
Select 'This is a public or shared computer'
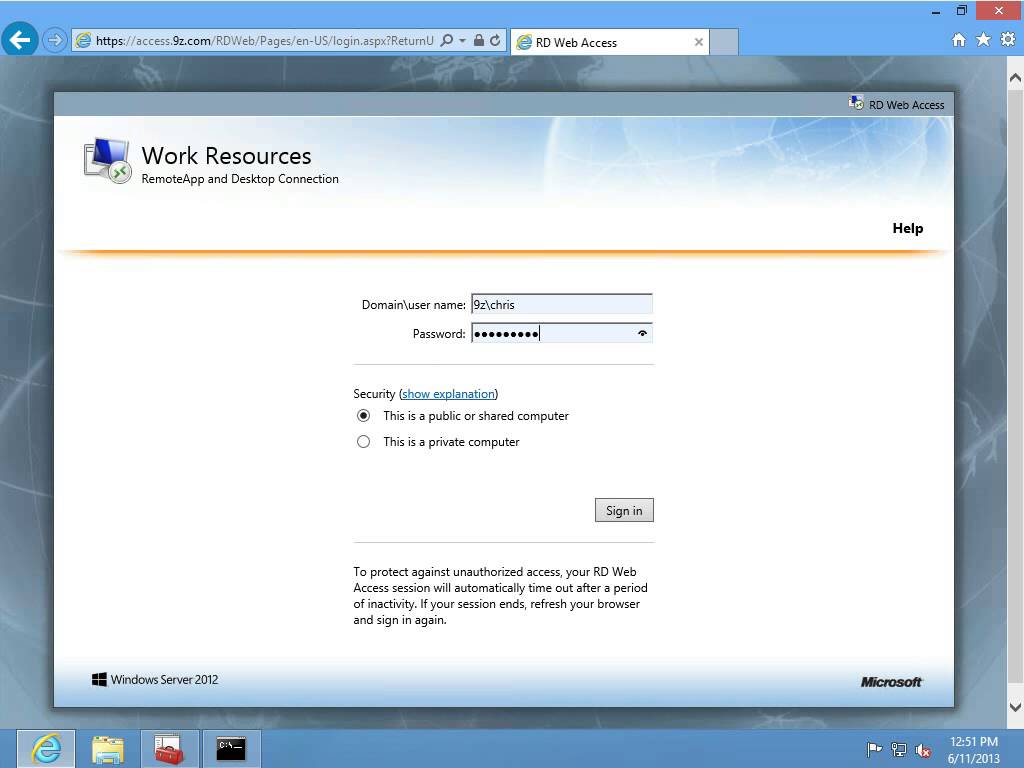point(363,415)
